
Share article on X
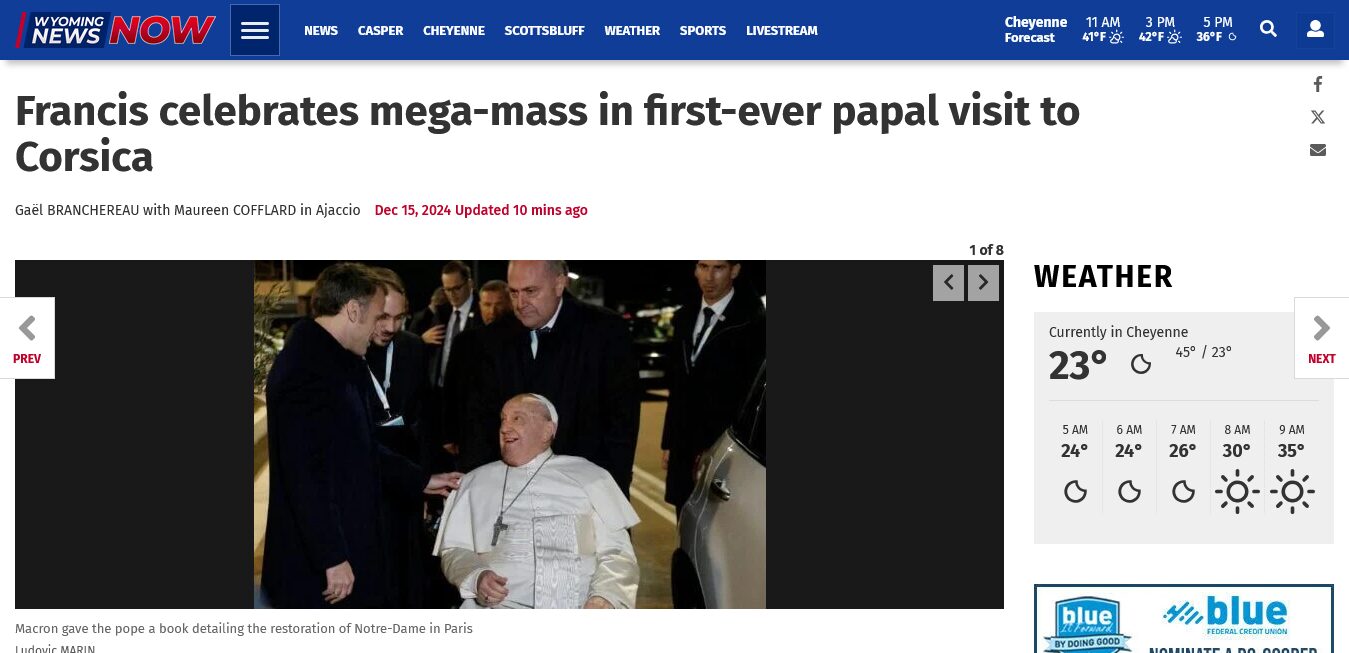(x=1318, y=117)
